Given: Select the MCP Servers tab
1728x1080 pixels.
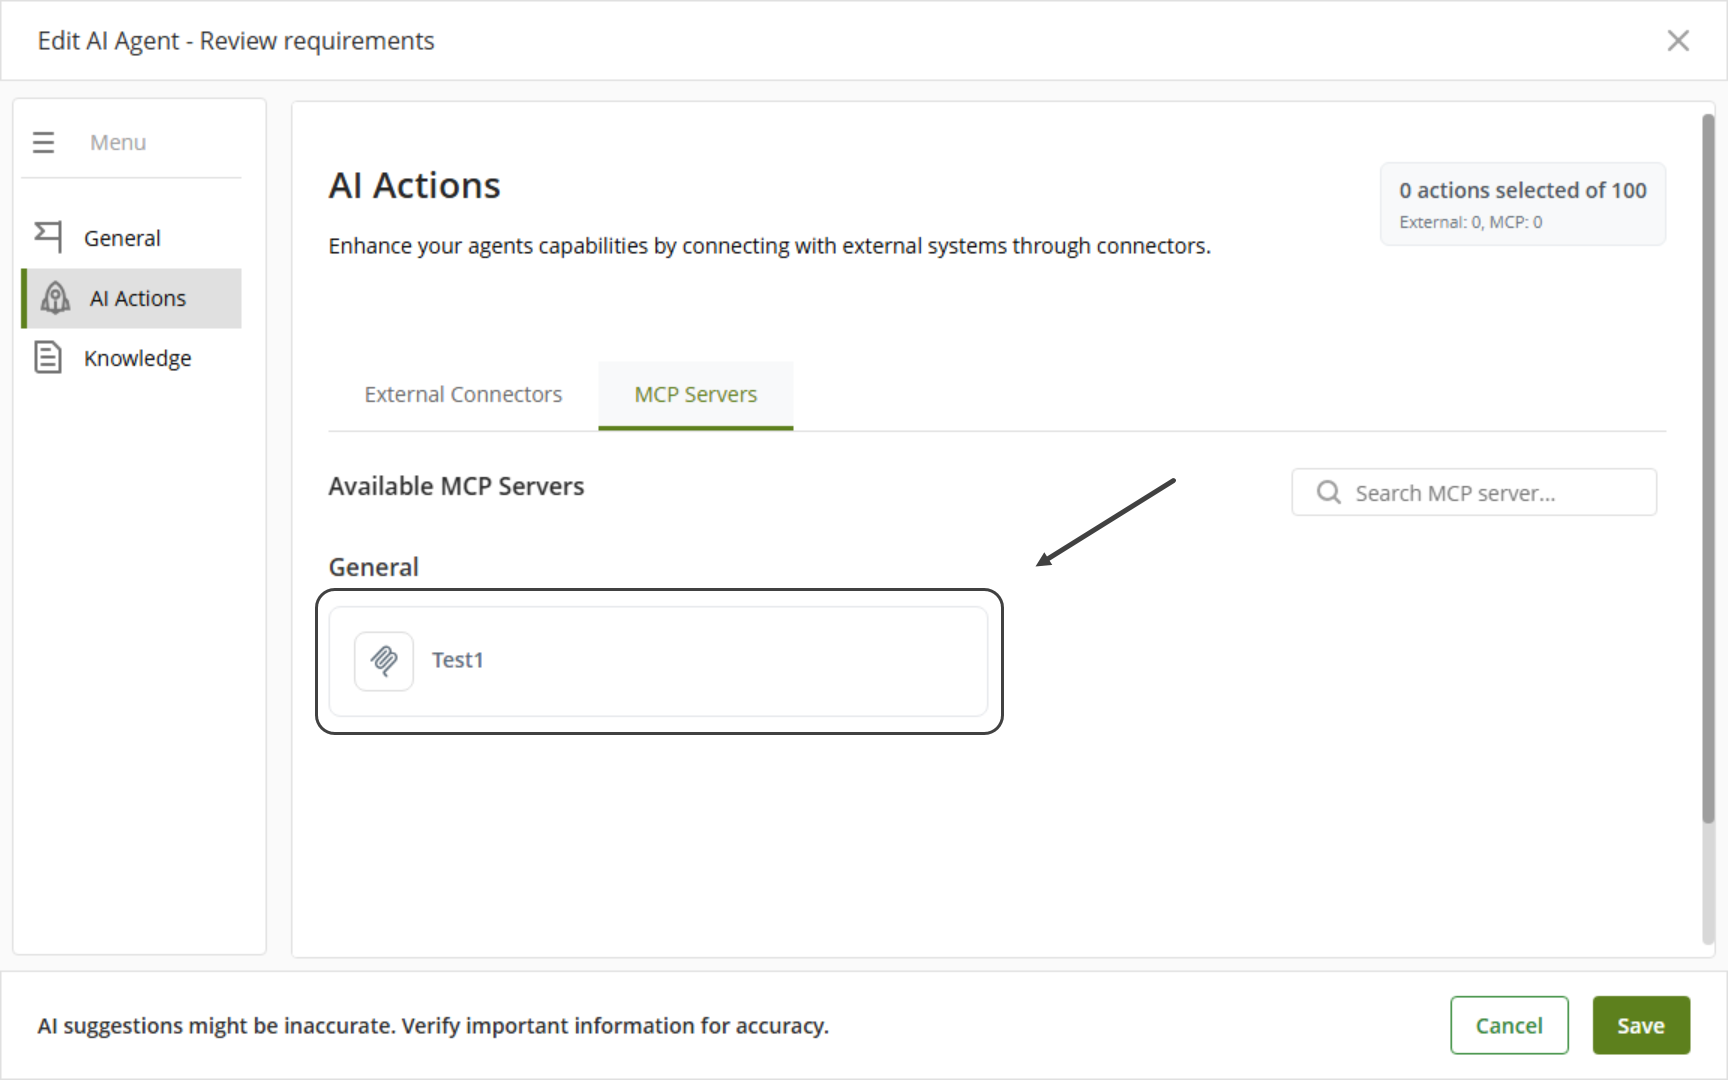Looking at the screenshot, I should tap(695, 395).
